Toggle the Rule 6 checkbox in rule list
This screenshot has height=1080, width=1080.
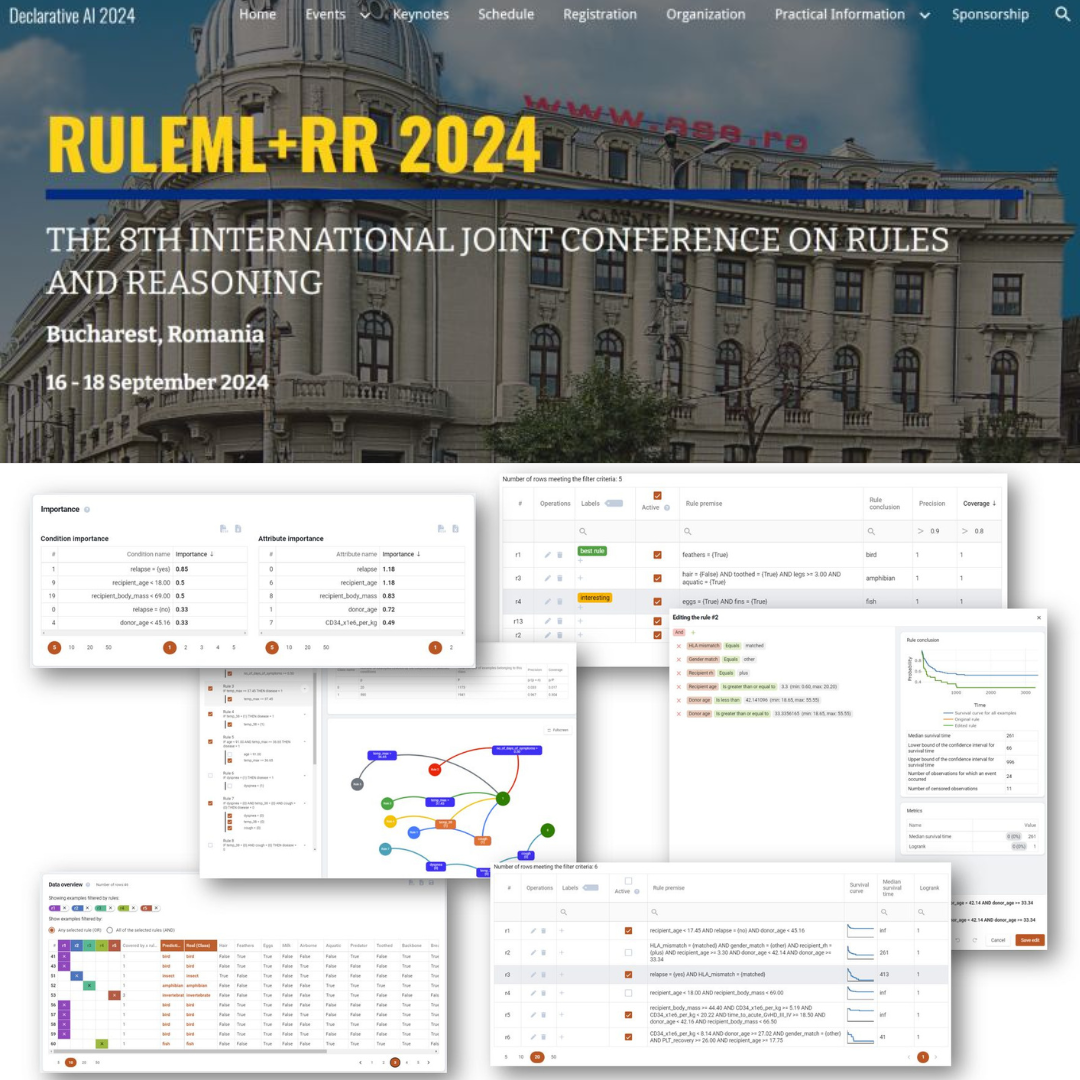coord(210,775)
